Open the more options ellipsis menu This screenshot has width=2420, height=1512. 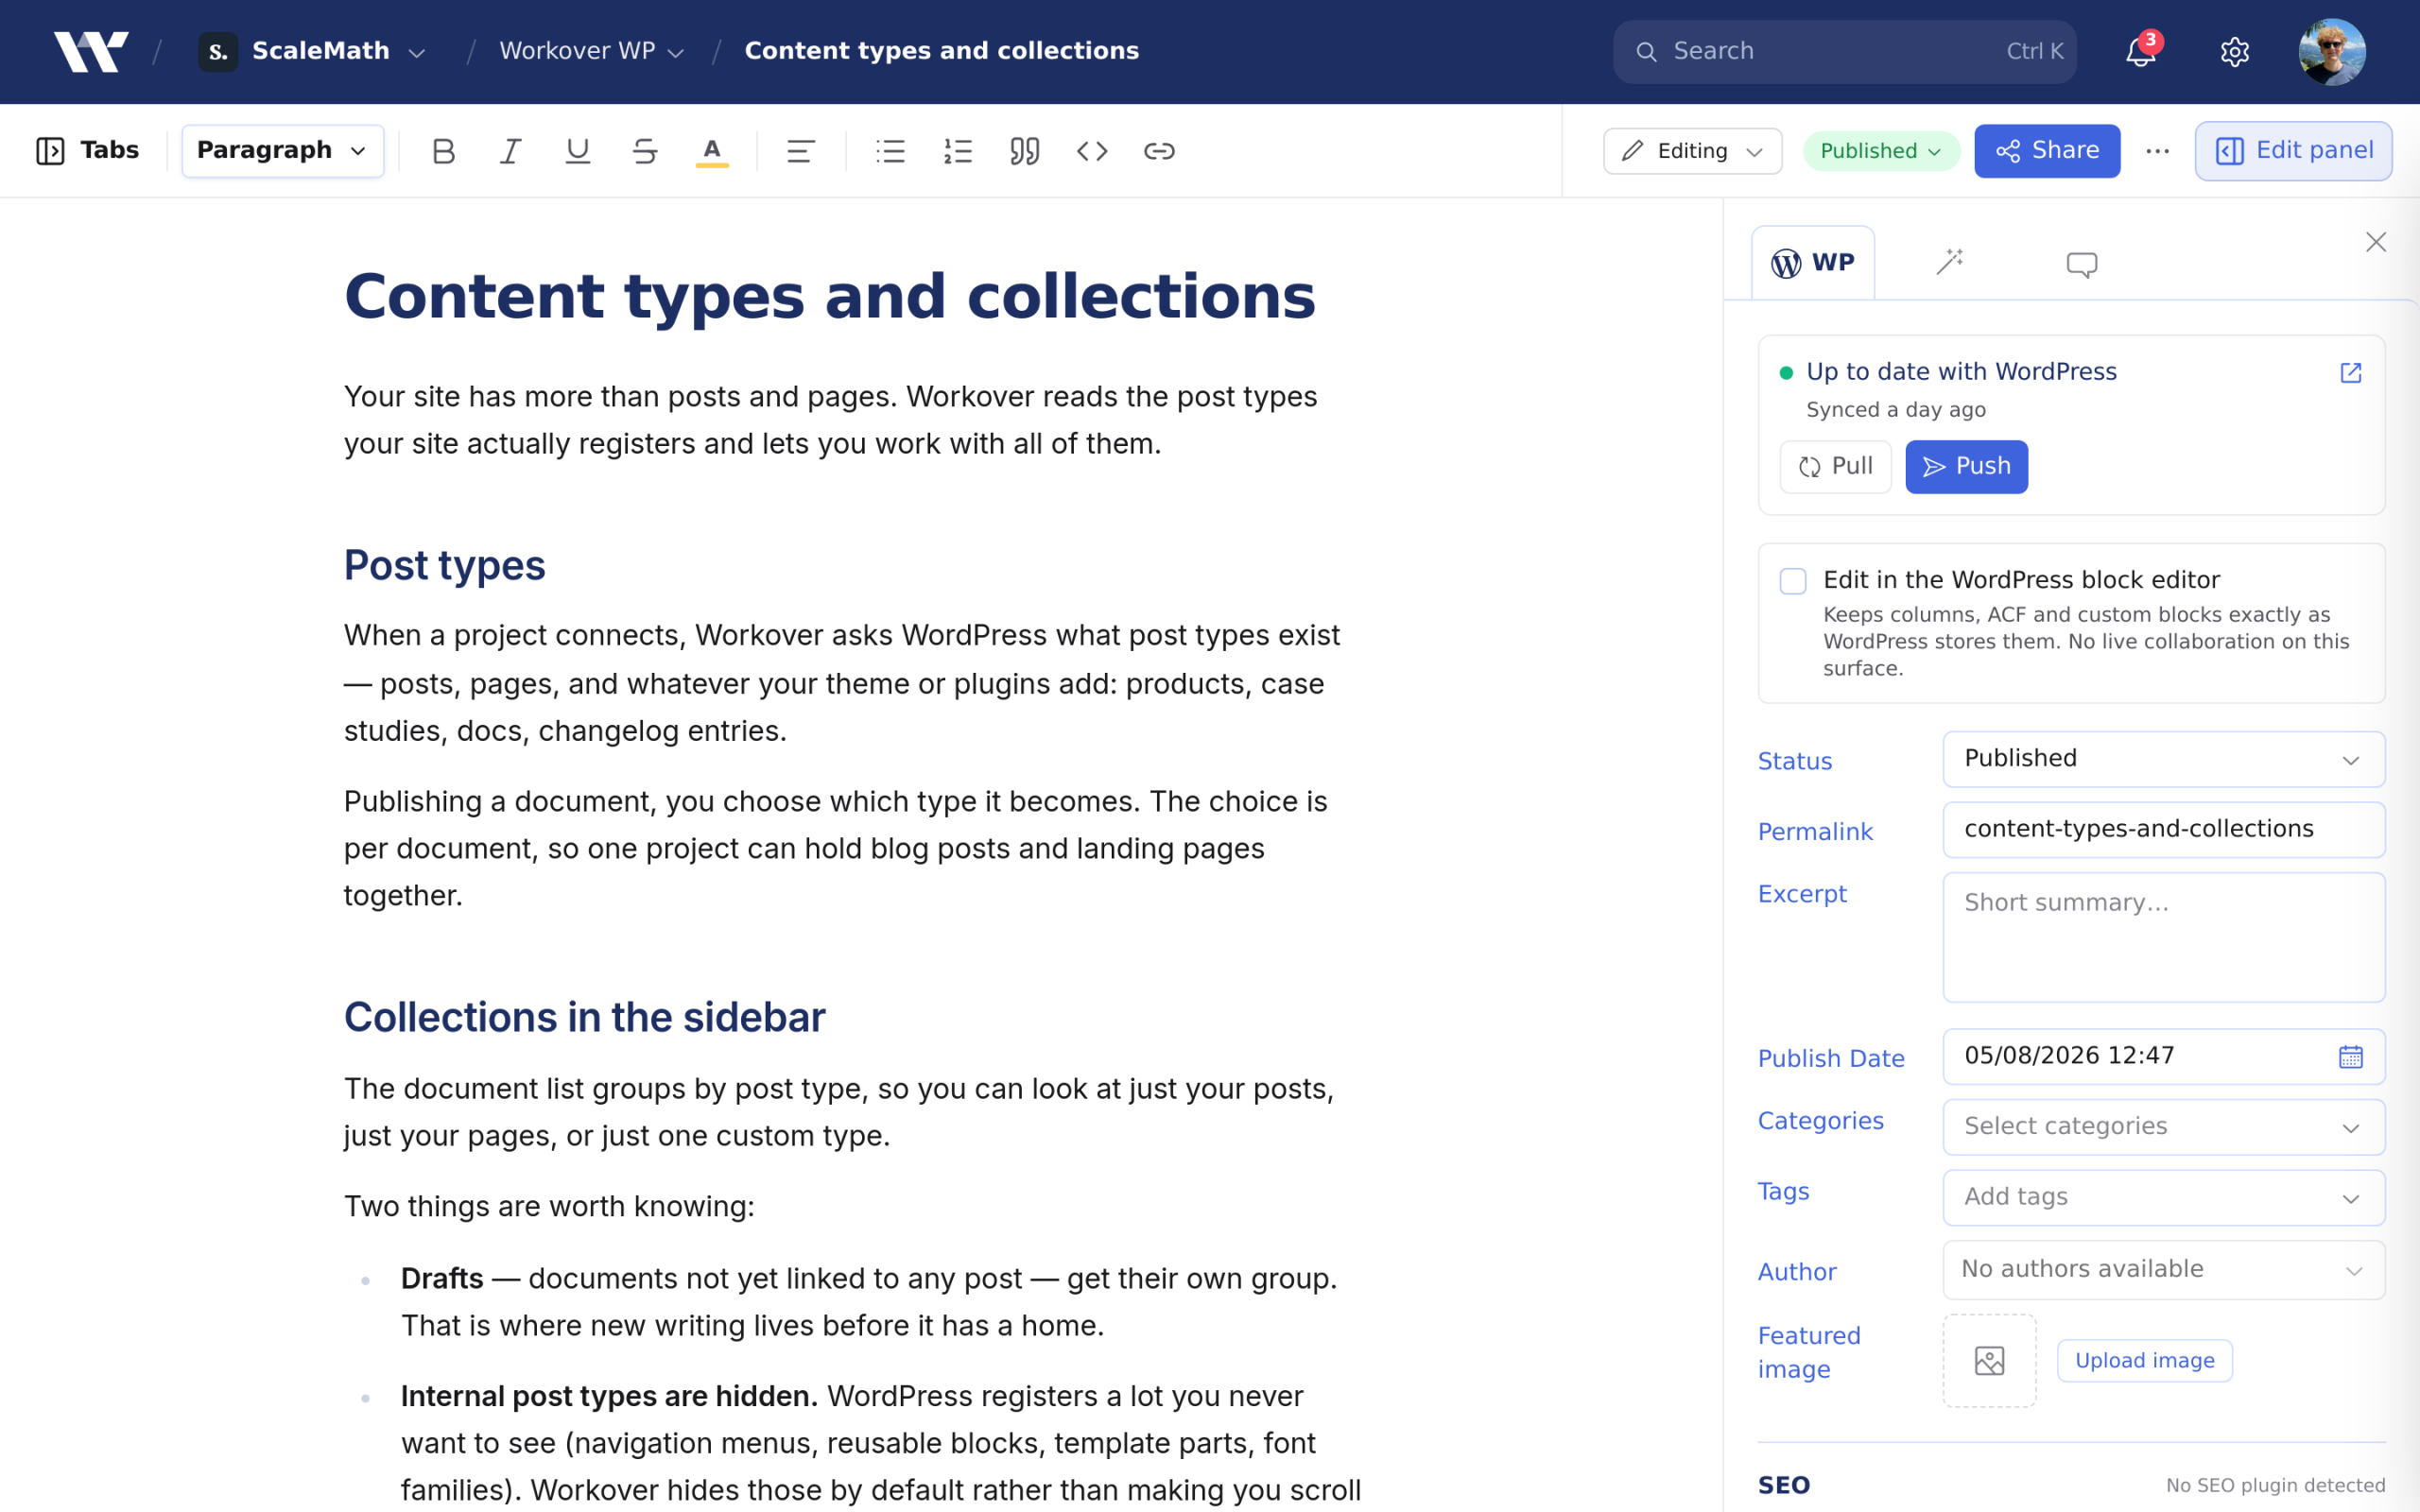click(2158, 151)
